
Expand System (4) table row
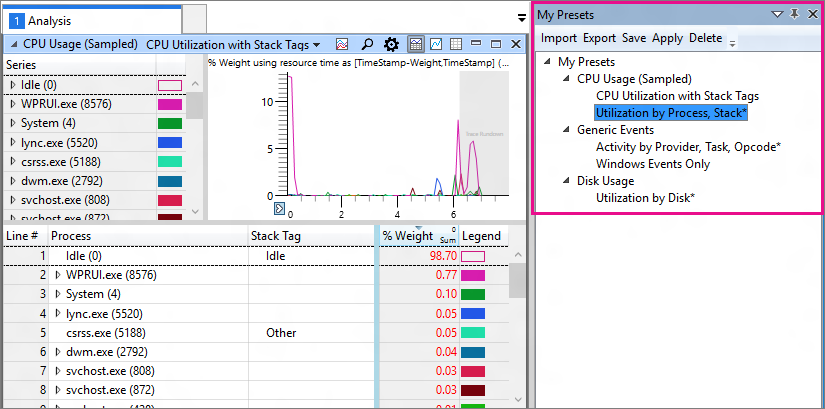coord(58,294)
